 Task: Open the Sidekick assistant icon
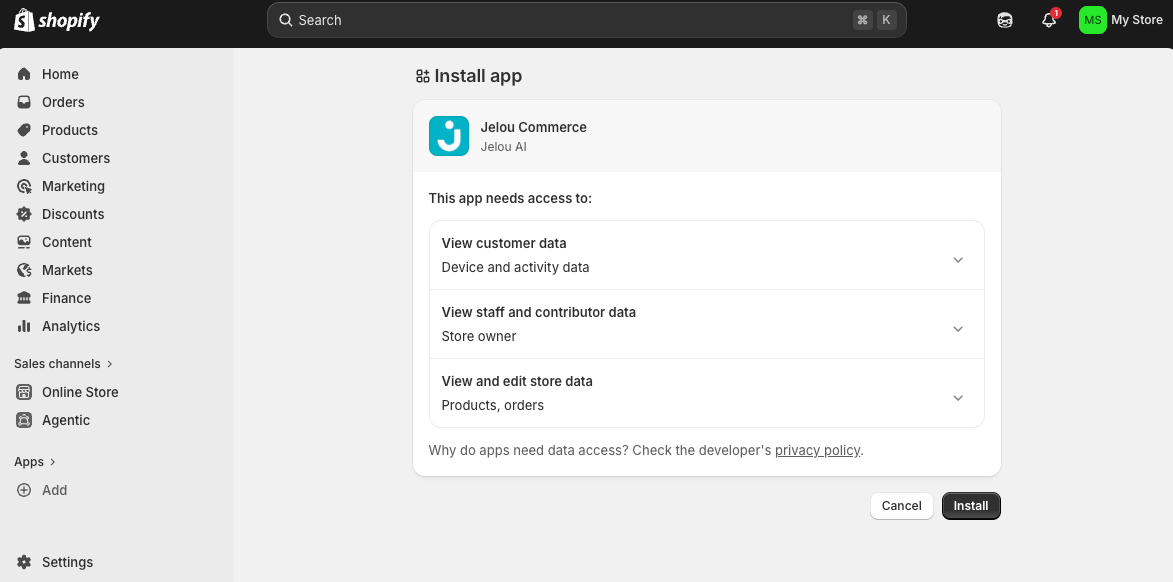(1005, 20)
